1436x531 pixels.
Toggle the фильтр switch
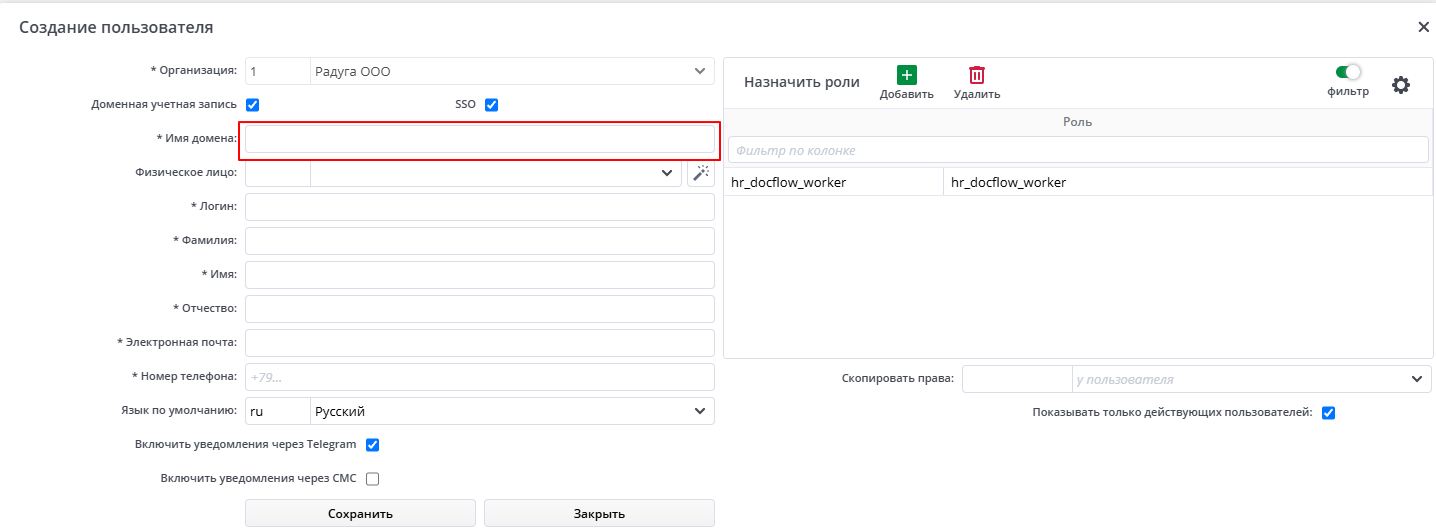1348,72
